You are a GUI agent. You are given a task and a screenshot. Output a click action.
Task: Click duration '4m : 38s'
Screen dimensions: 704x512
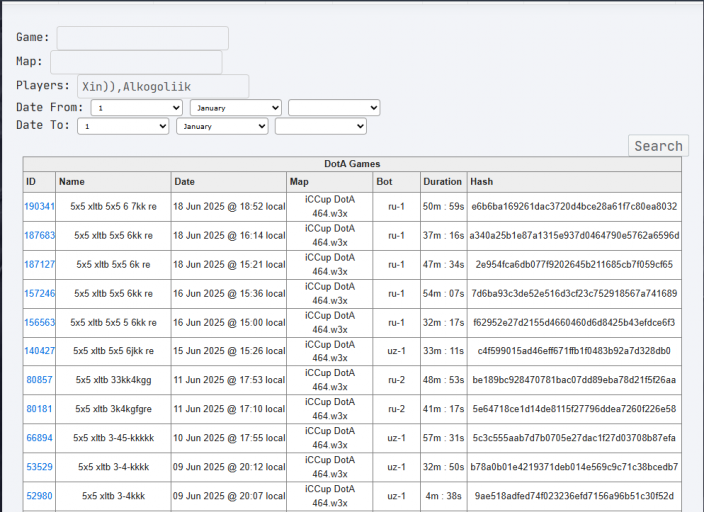click(444, 496)
